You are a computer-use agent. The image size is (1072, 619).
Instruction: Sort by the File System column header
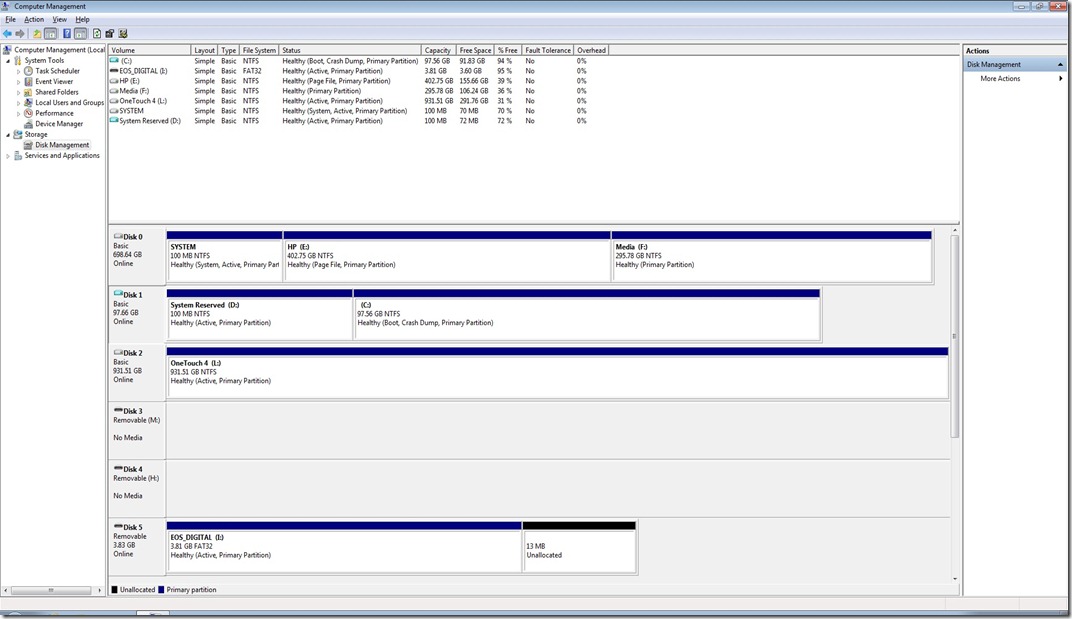pos(259,50)
